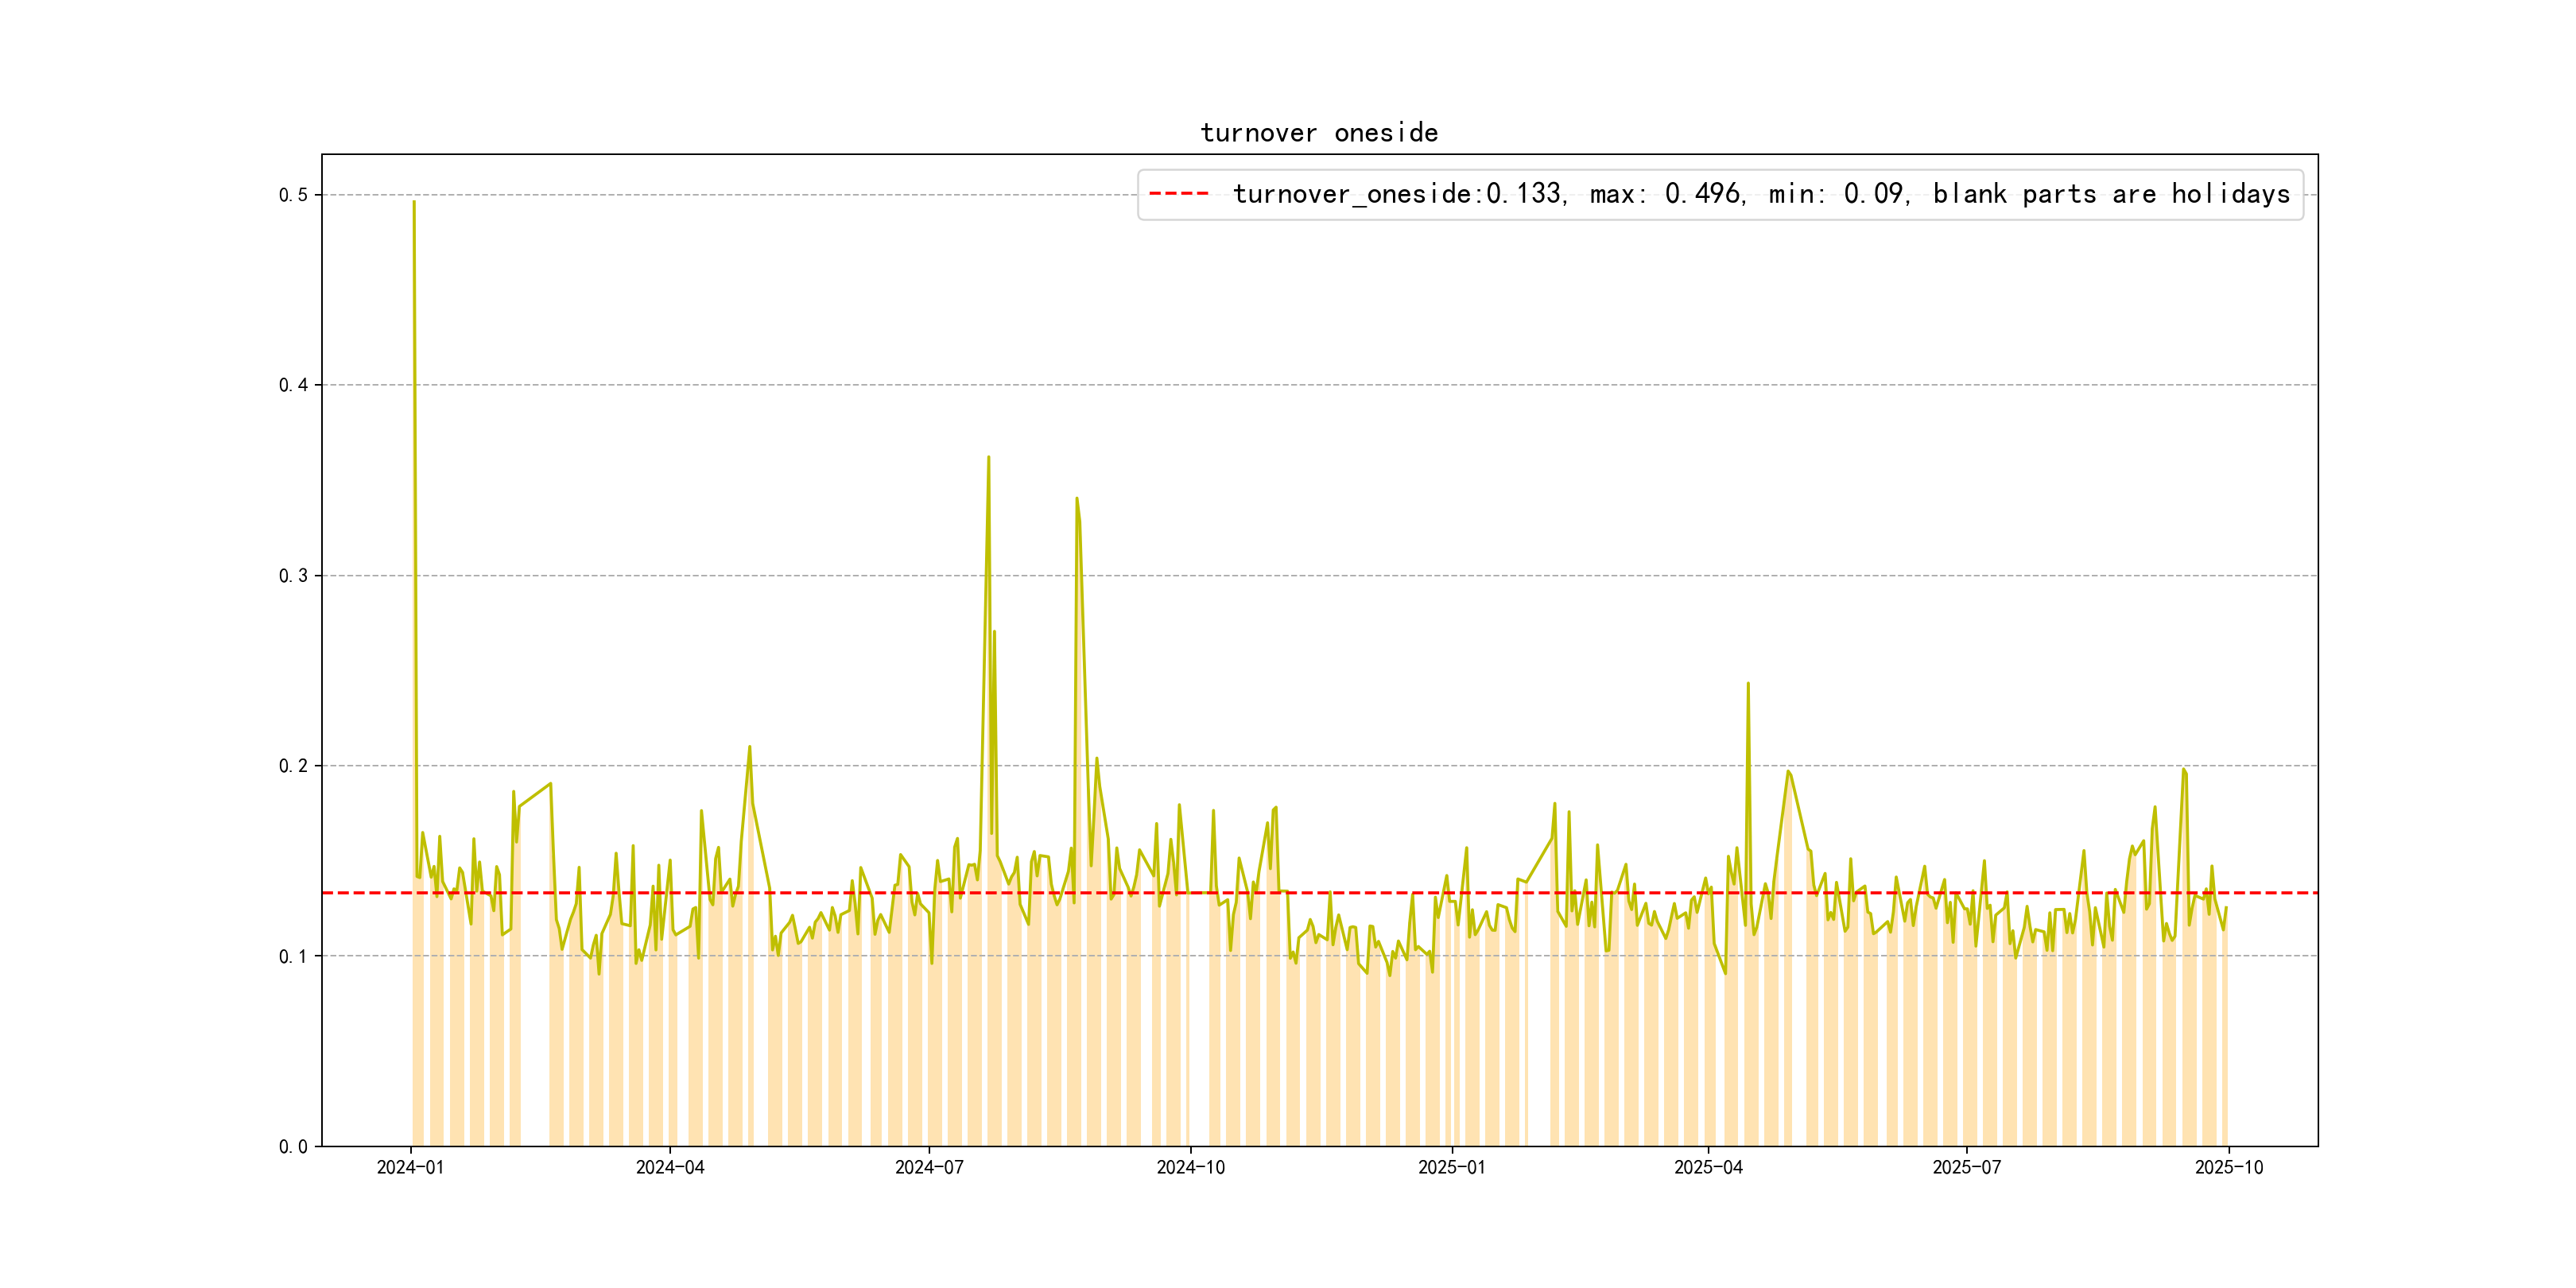Screen dimensions: 2576x1288
Task: Click the chart title "turnover oneside"
Action: point(1318,133)
